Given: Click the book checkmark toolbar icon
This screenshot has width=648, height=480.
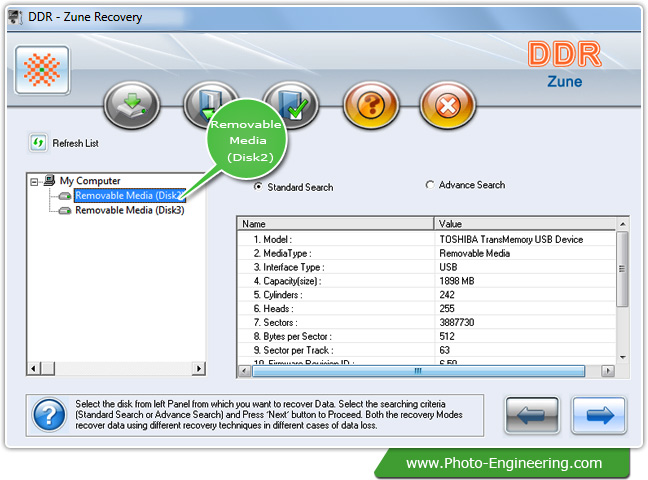Looking at the screenshot, I should (x=293, y=103).
